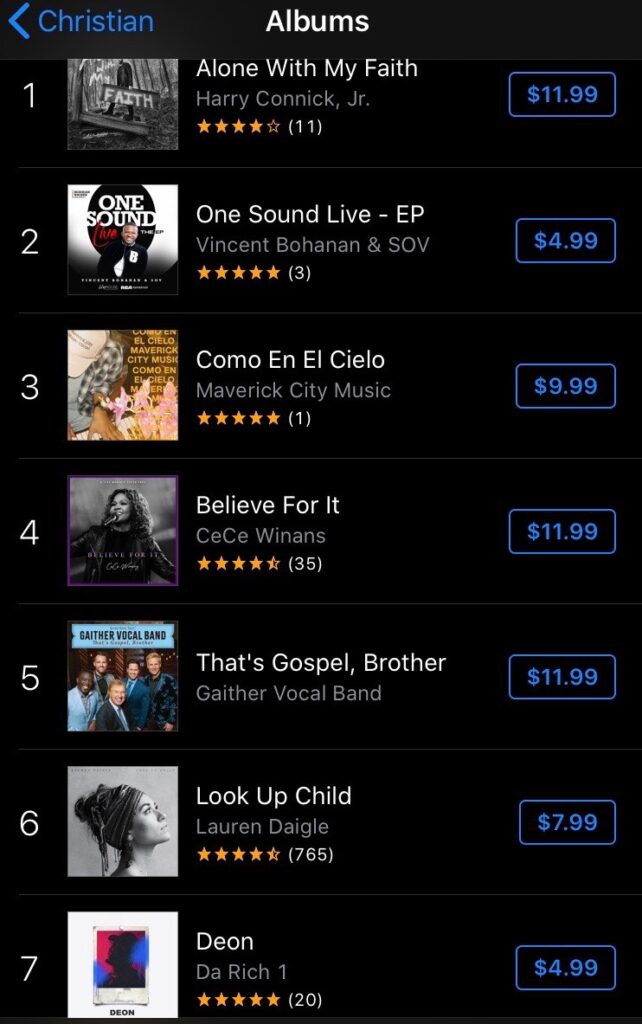642x1024 pixels.
Task: Go back to the Christian genre page
Action: pos(80,21)
